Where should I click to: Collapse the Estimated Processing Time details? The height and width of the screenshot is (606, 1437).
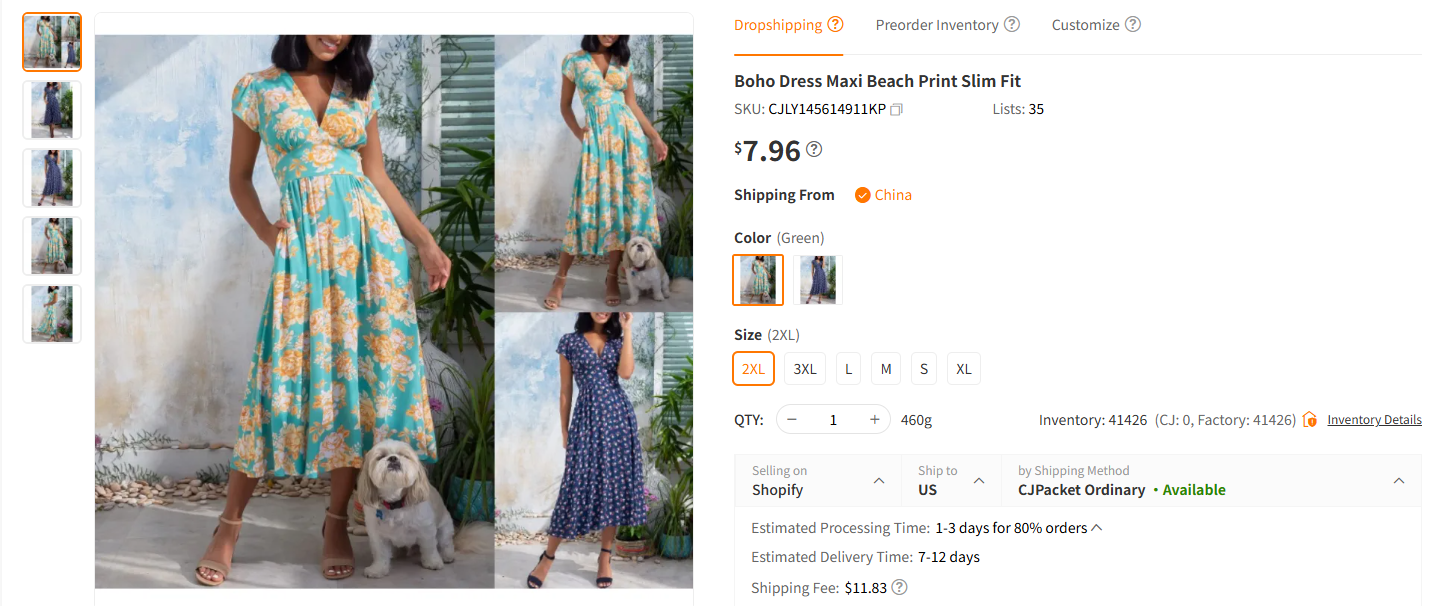pyautogui.click(x=1097, y=527)
